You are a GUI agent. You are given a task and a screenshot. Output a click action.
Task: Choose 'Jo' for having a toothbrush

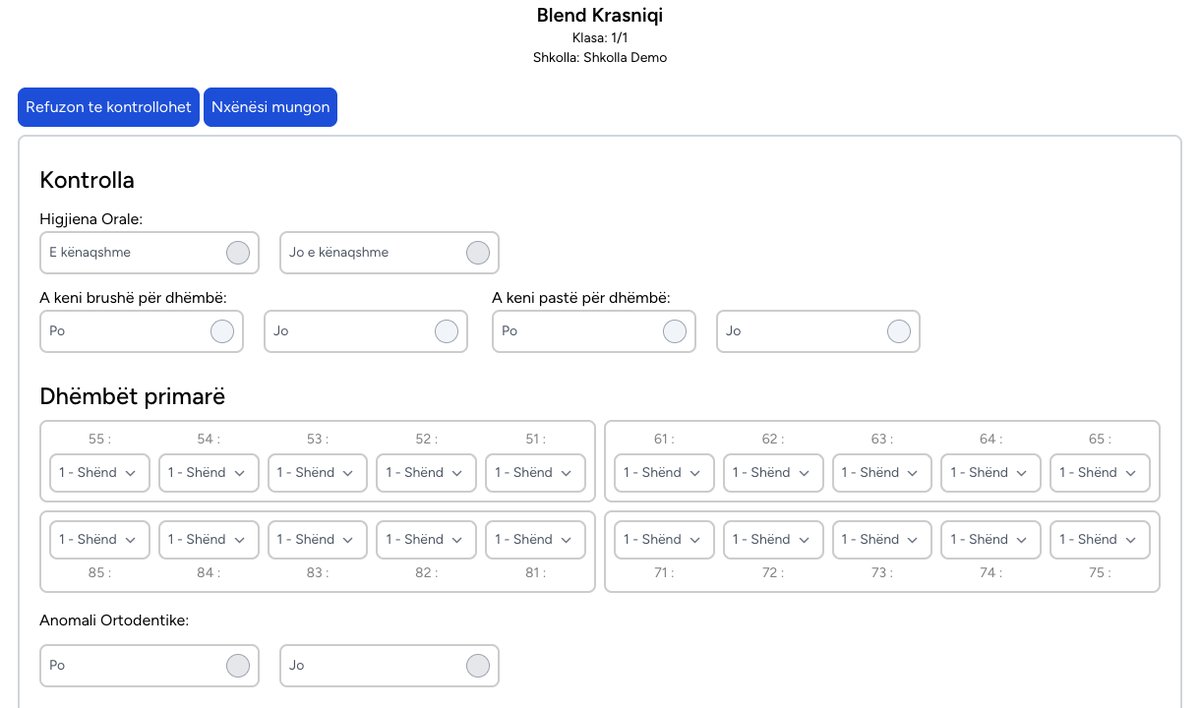pos(365,331)
